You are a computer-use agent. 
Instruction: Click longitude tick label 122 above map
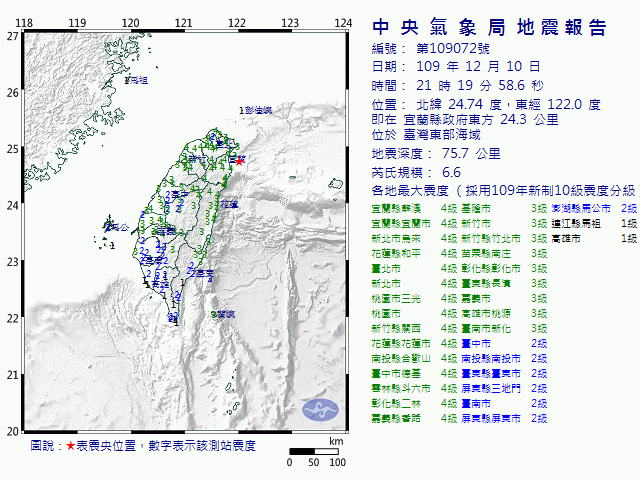click(x=237, y=23)
